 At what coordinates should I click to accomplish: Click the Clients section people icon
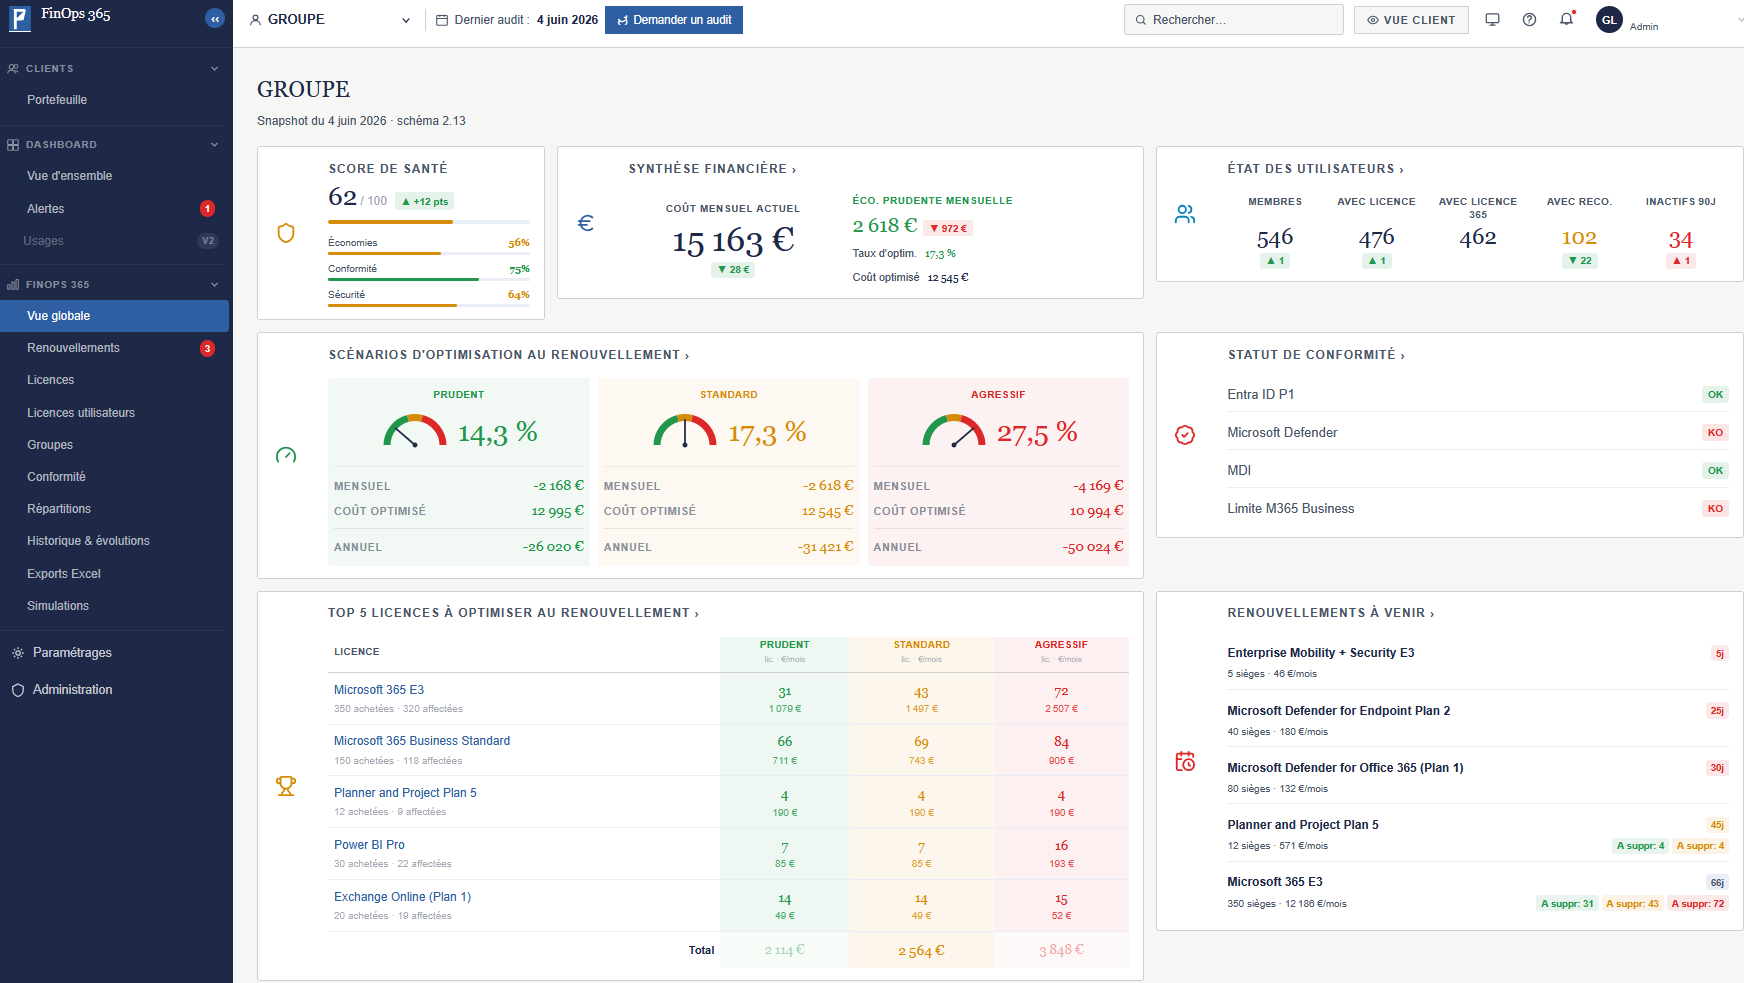(13, 69)
